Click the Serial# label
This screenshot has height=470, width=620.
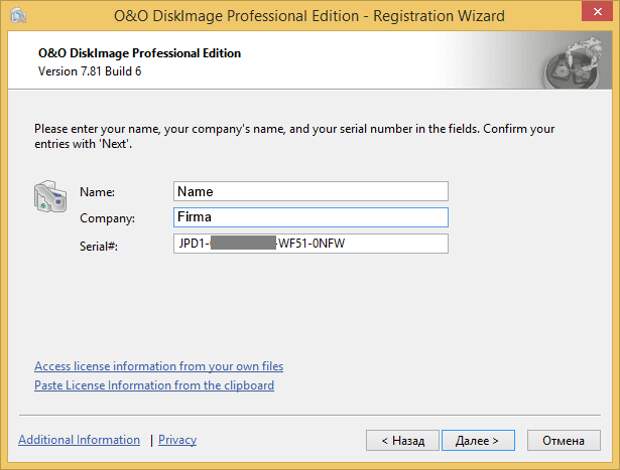coord(98,246)
